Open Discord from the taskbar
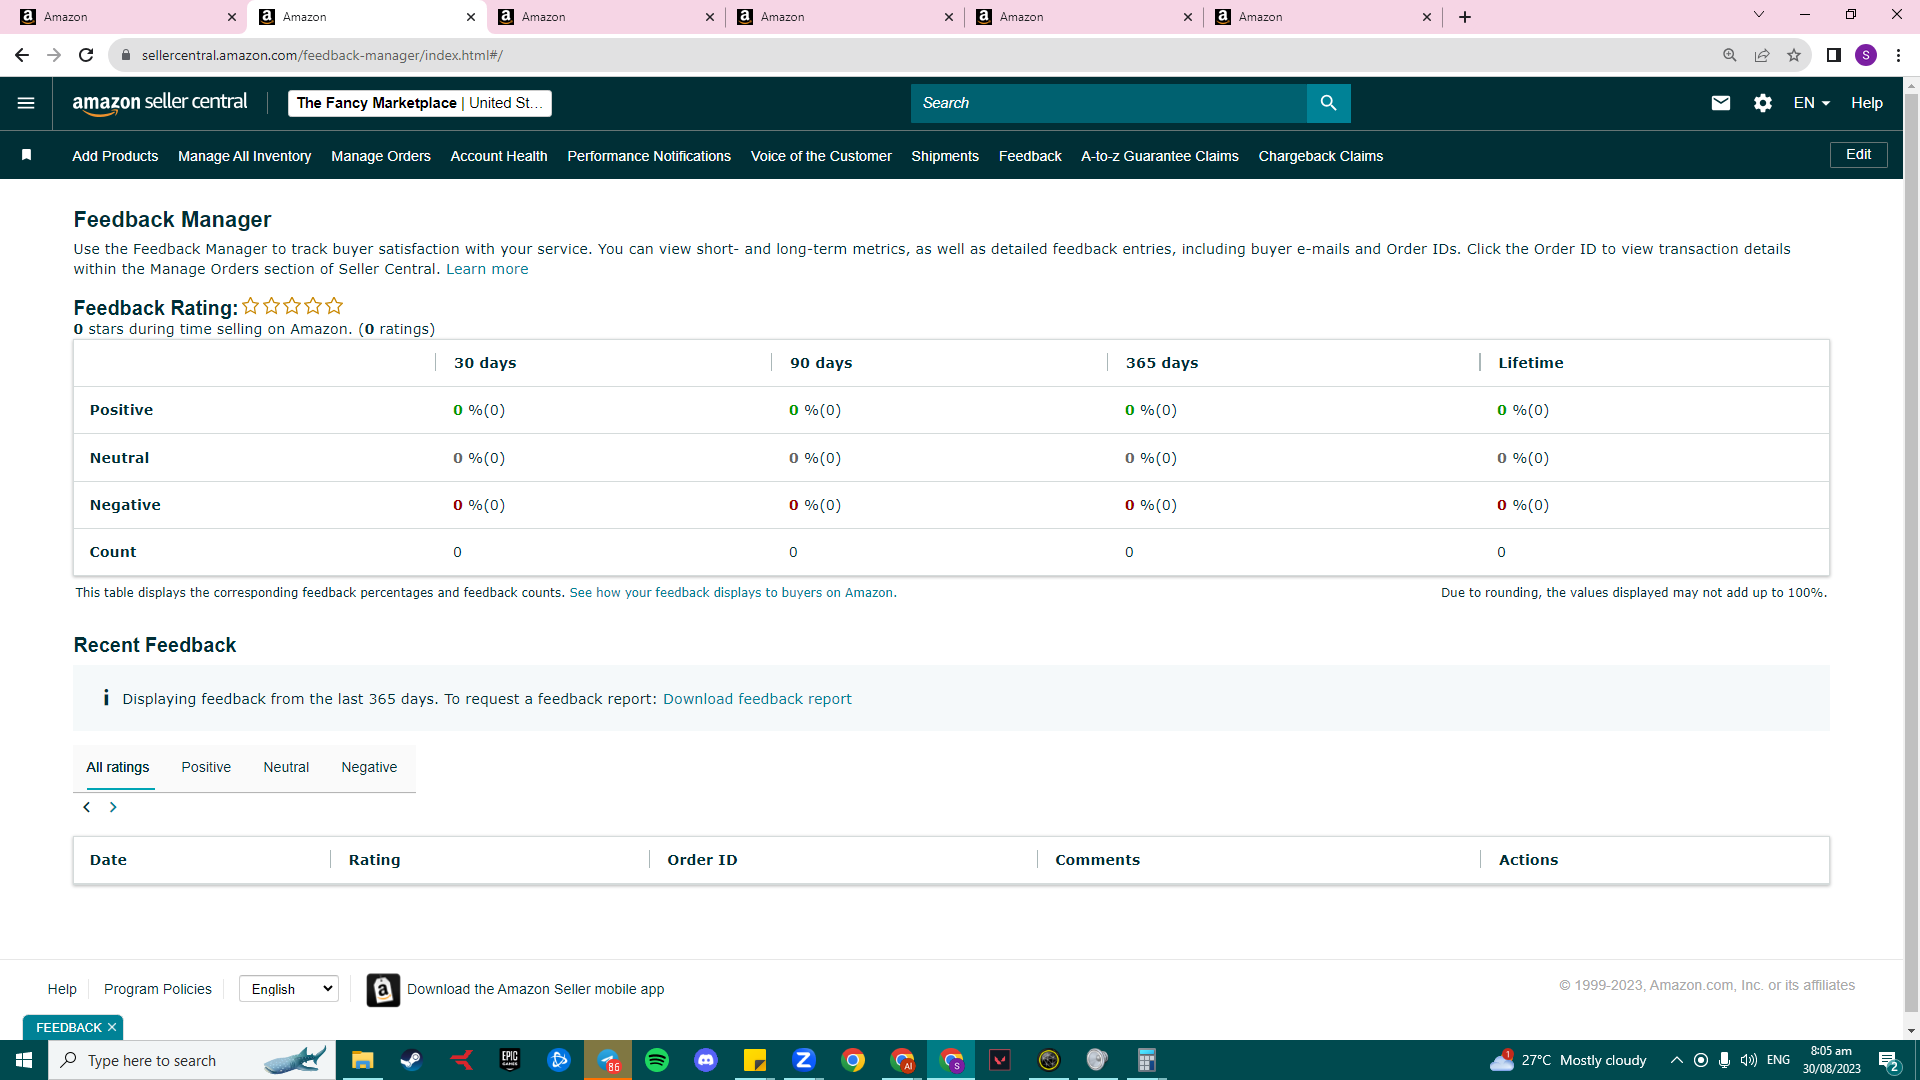The image size is (1920, 1080). [x=706, y=1060]
